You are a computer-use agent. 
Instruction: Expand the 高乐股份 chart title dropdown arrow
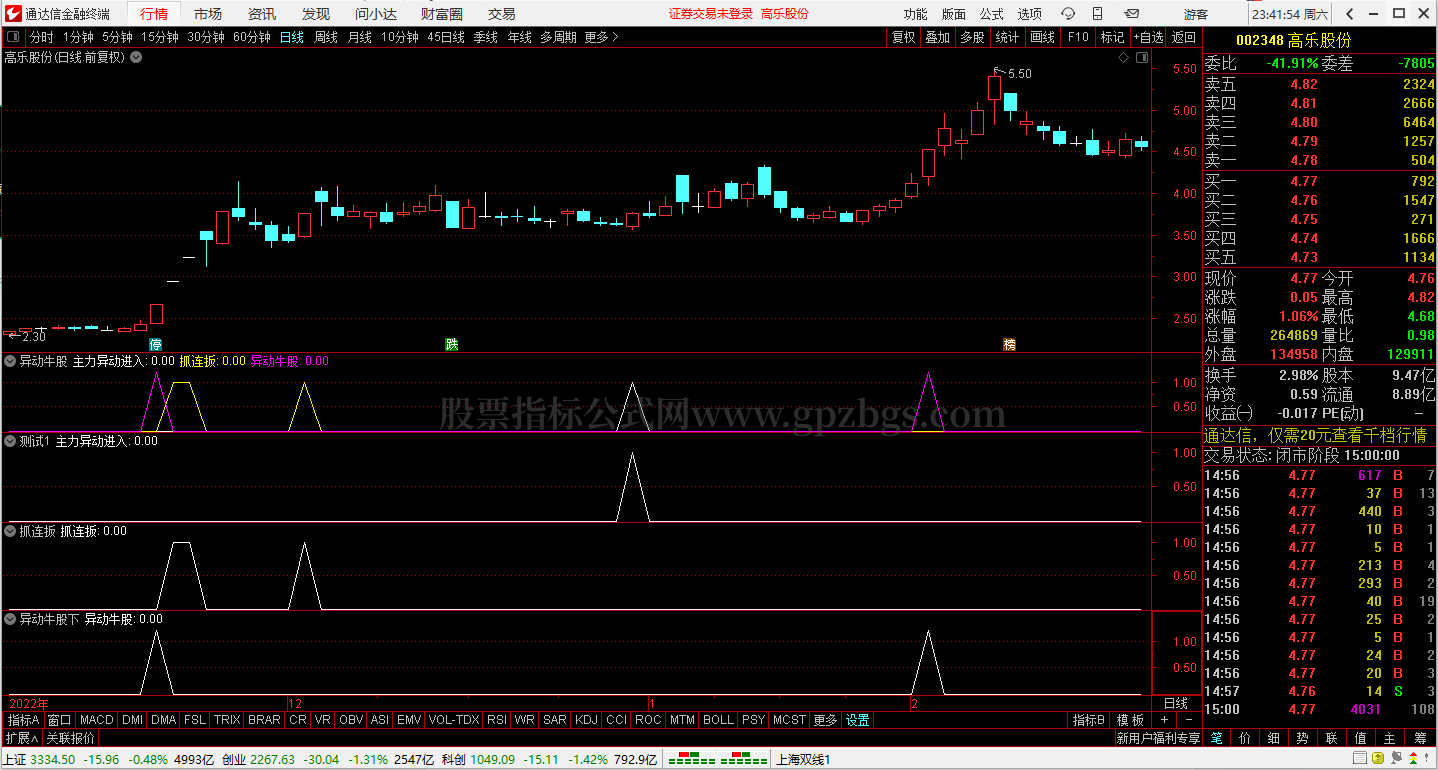pyautogui.click(x=136, y=57)
